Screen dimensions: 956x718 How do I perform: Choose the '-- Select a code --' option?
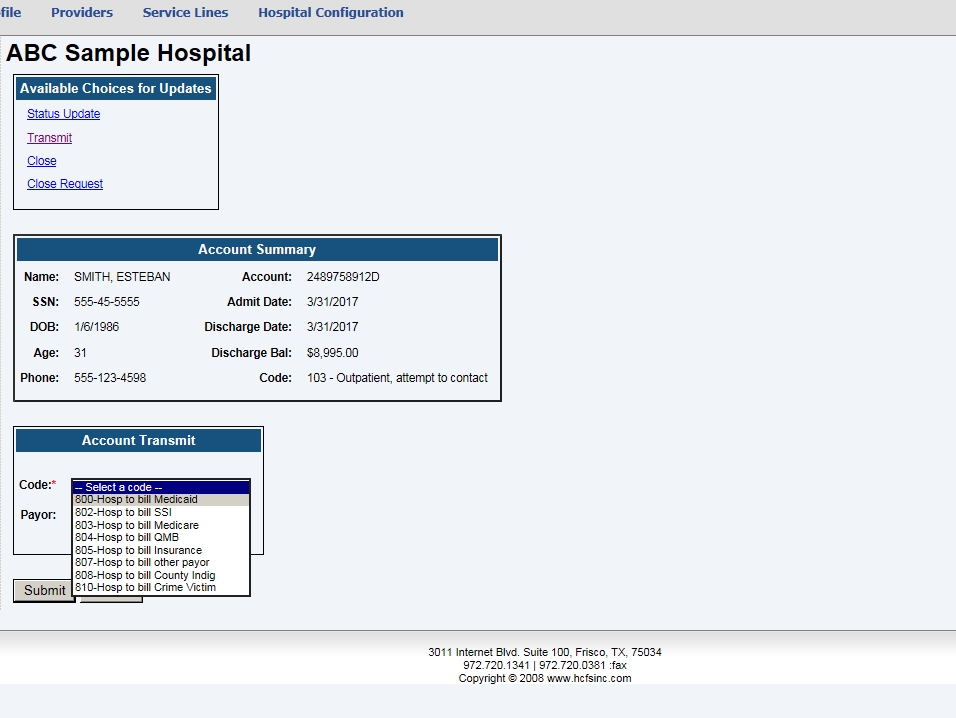point(160,487)
